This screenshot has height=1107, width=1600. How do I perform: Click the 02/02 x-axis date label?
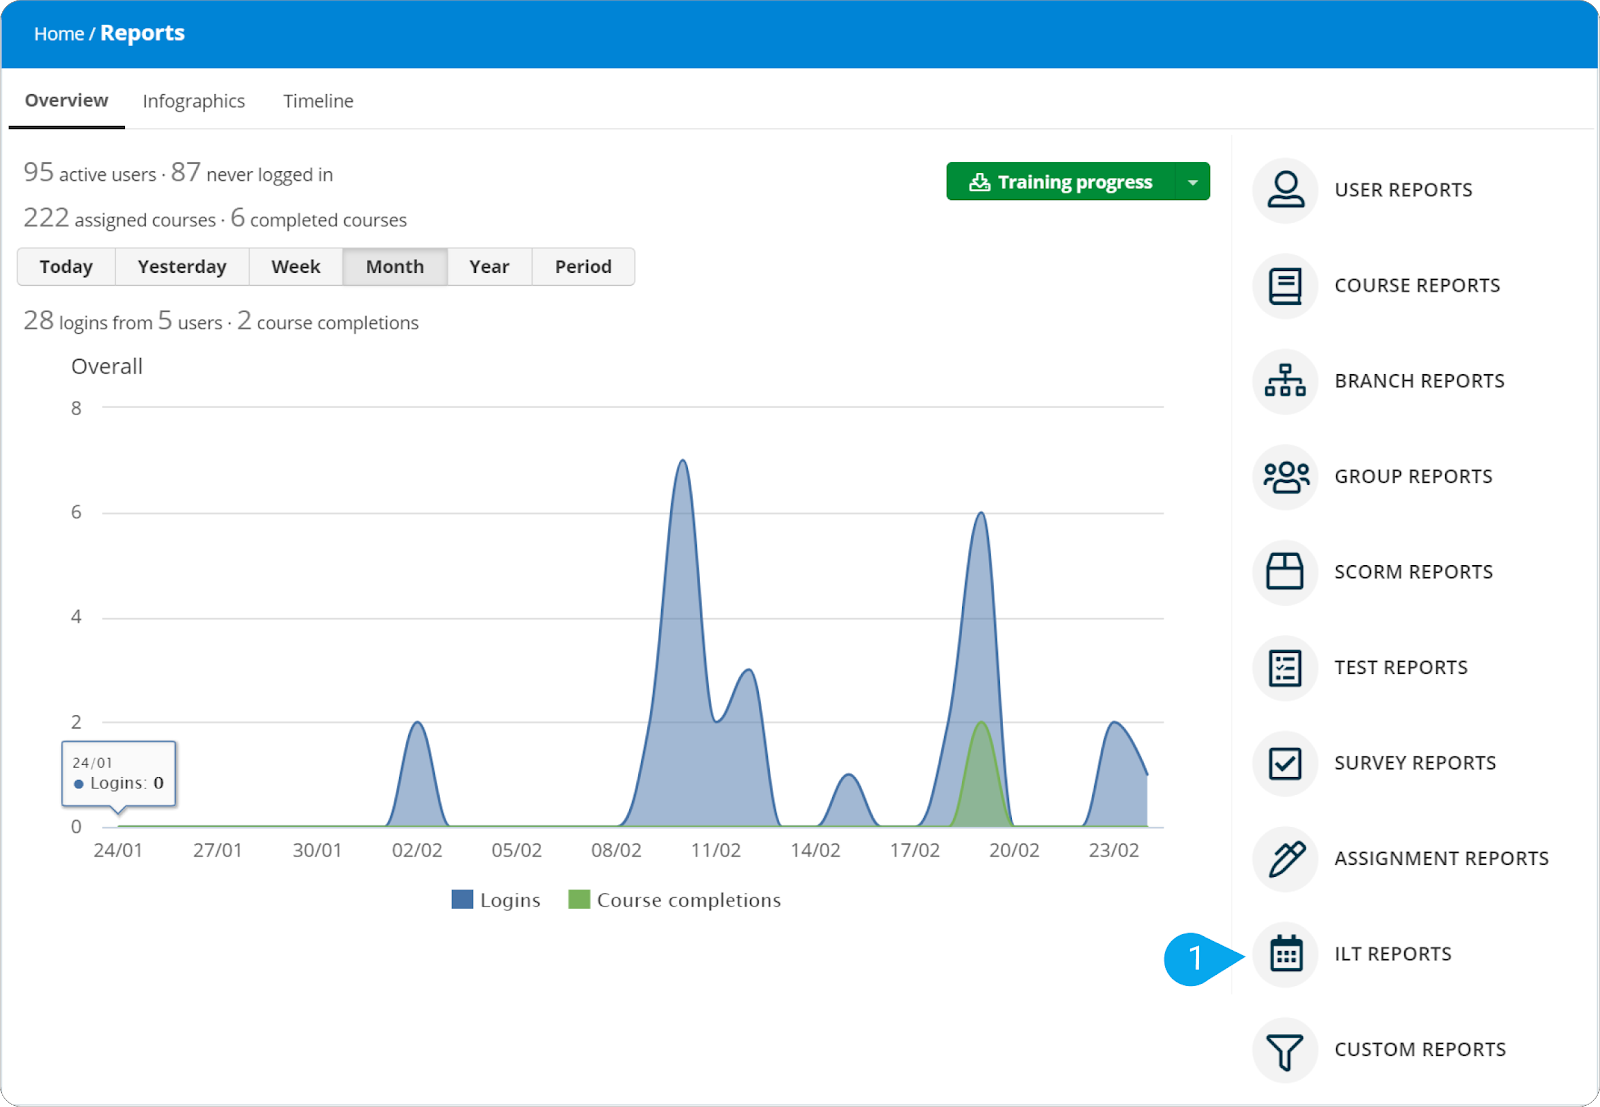pyautogui.click(x=417, y=850)
